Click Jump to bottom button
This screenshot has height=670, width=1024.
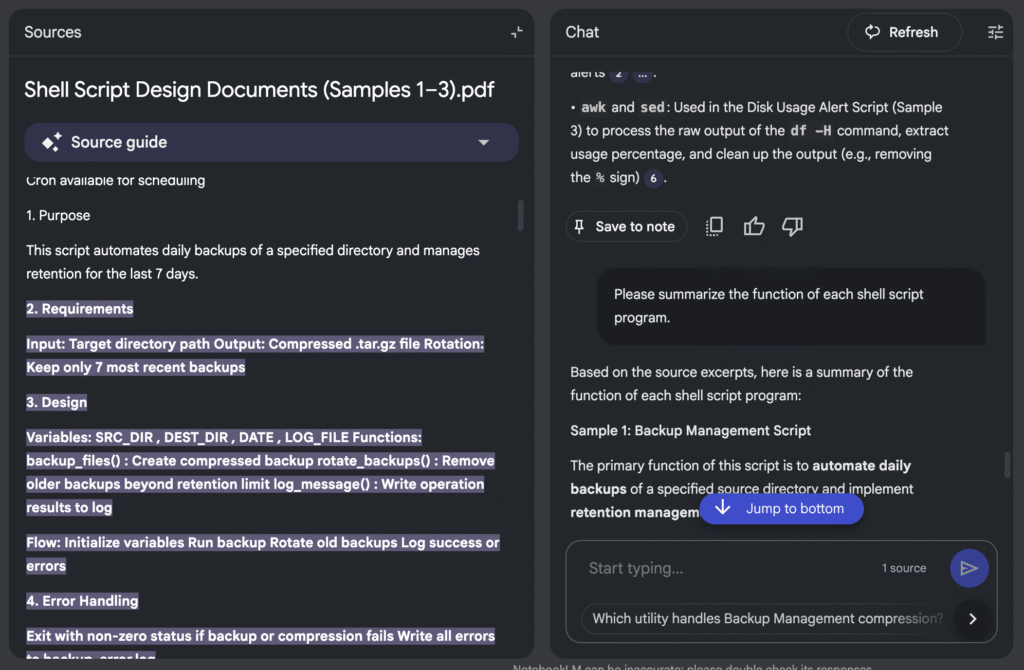[780, 508]
